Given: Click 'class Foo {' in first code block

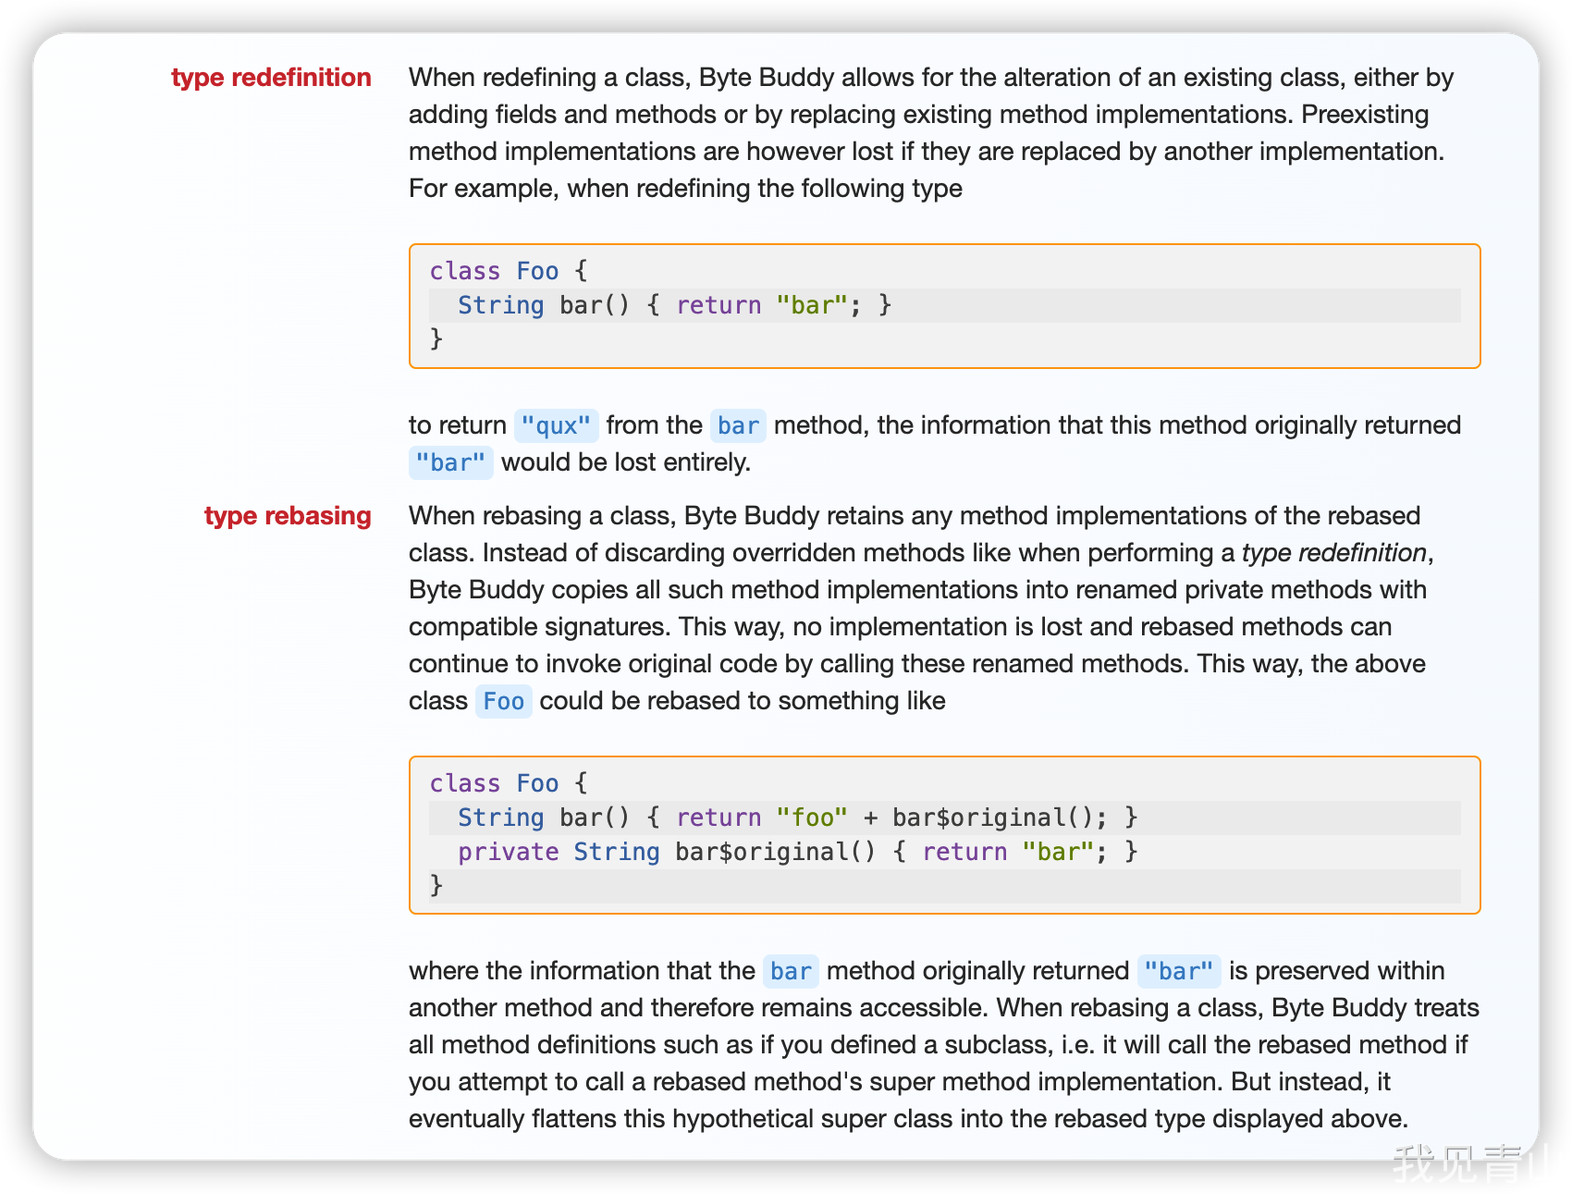Looking at the screenshot, I should (508, 271).
